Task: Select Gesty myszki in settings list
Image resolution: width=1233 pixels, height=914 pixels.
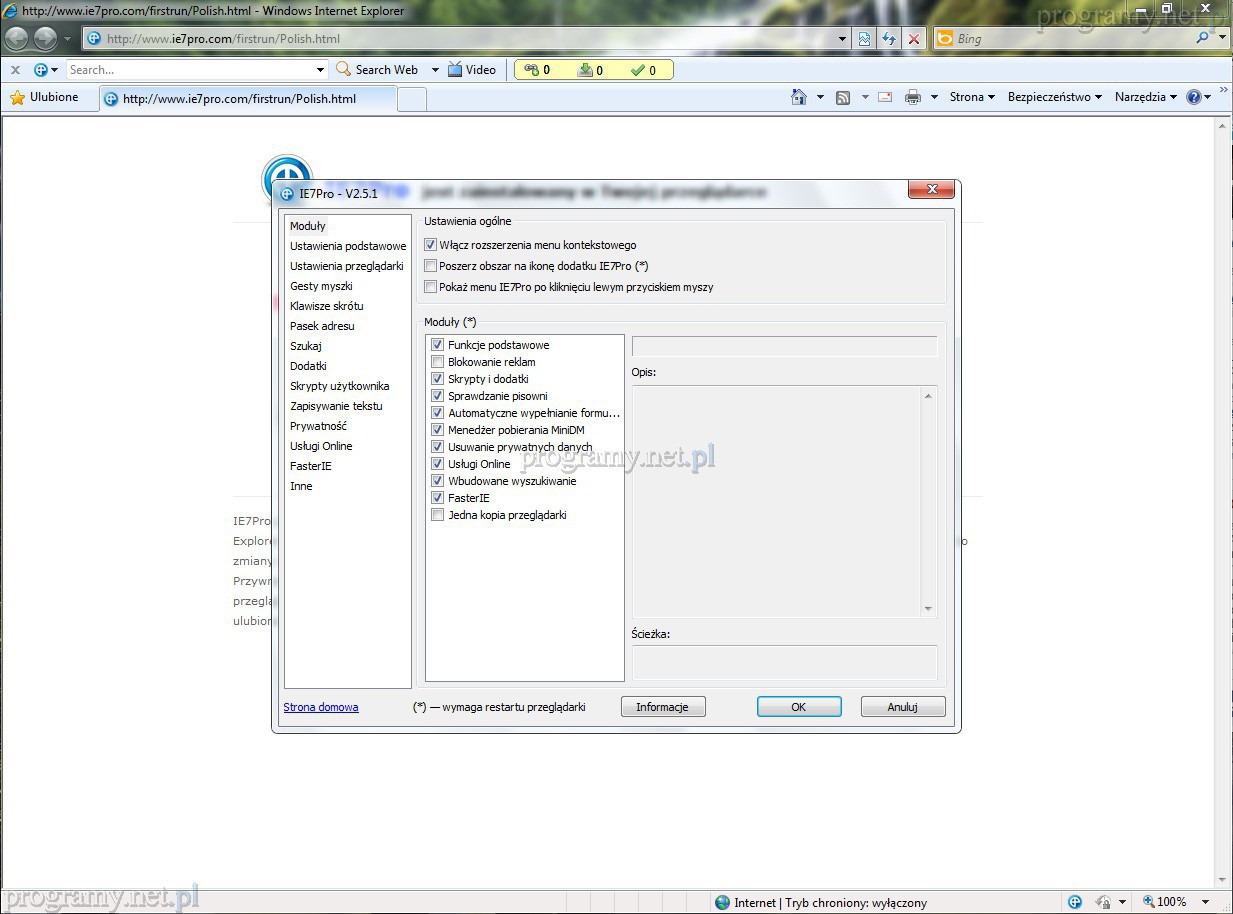Action: pyautogui.click(x=321, y=286)
